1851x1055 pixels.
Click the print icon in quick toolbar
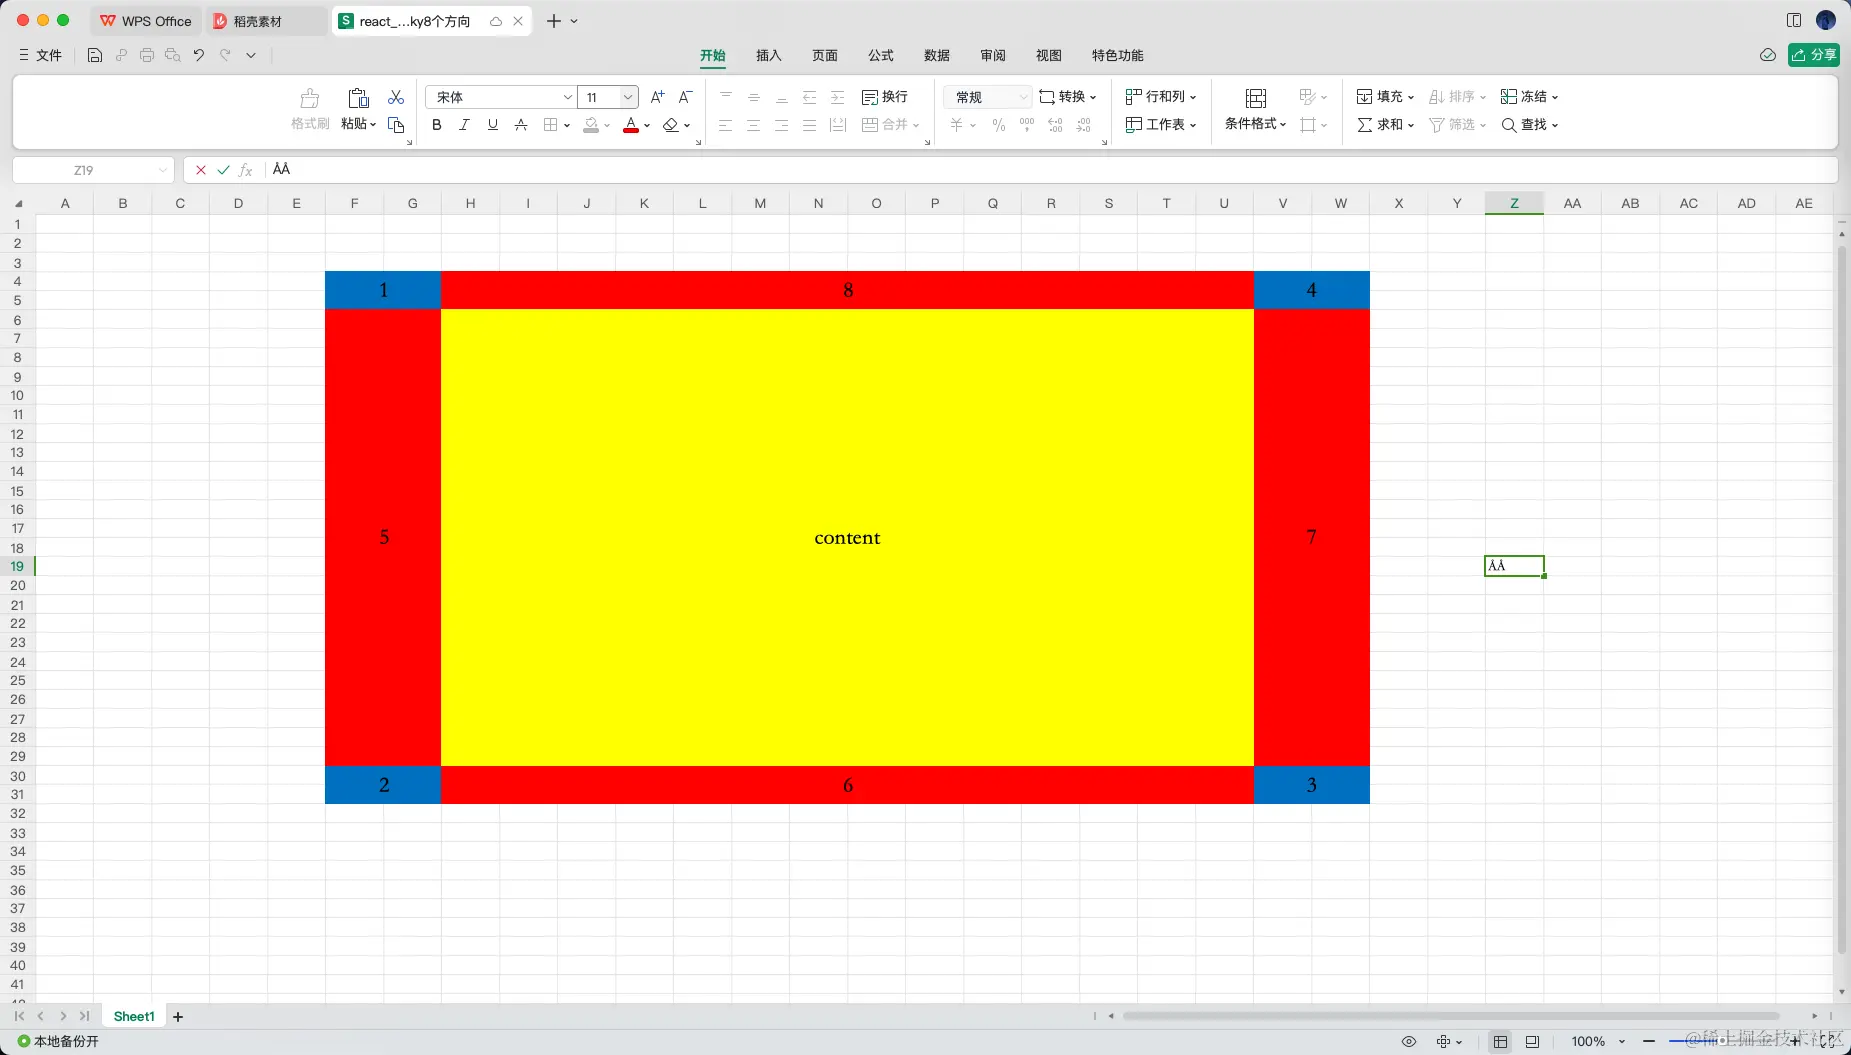[147, 55]
